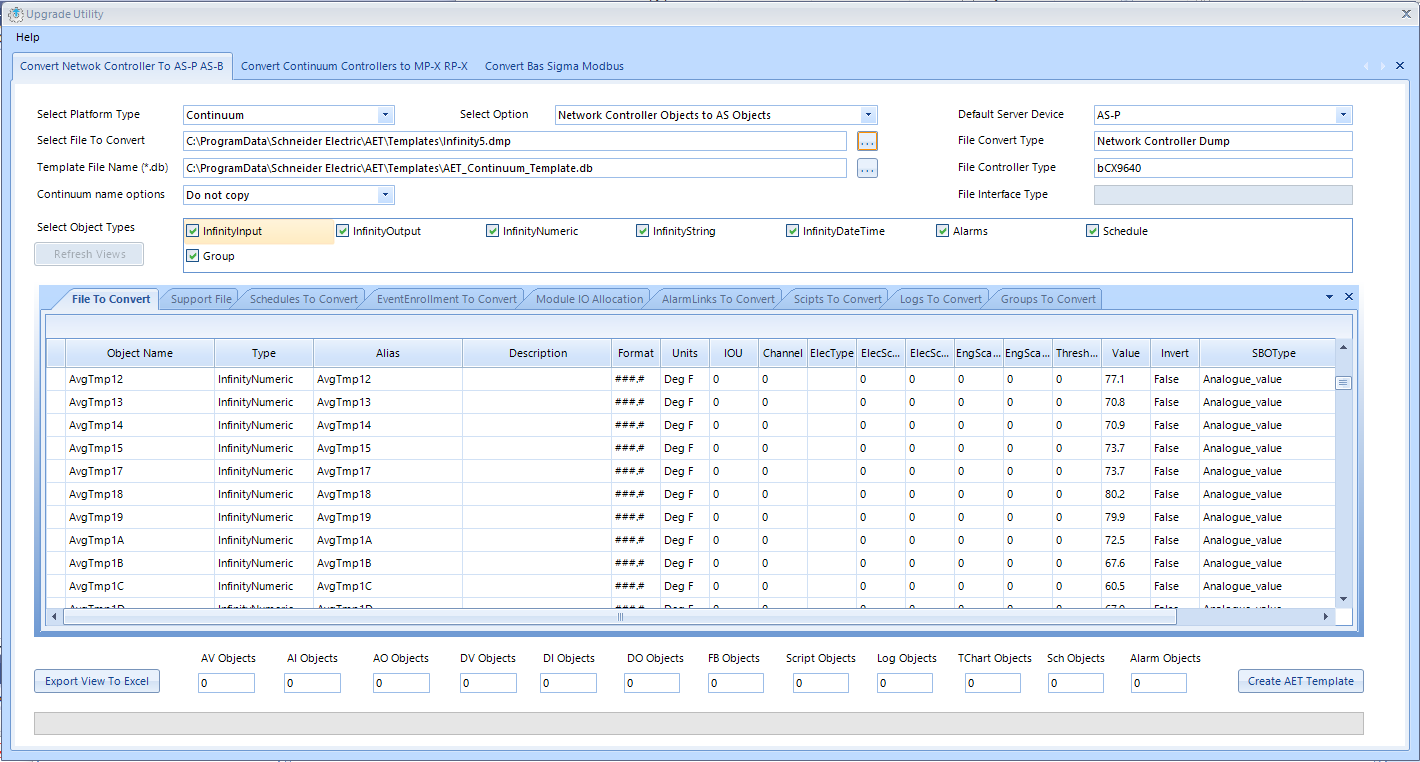The height and width of the screenshot is (762, 1420).
Task: Click the left tab-scroll arrow near the top right
Action: click(1366, 65)
